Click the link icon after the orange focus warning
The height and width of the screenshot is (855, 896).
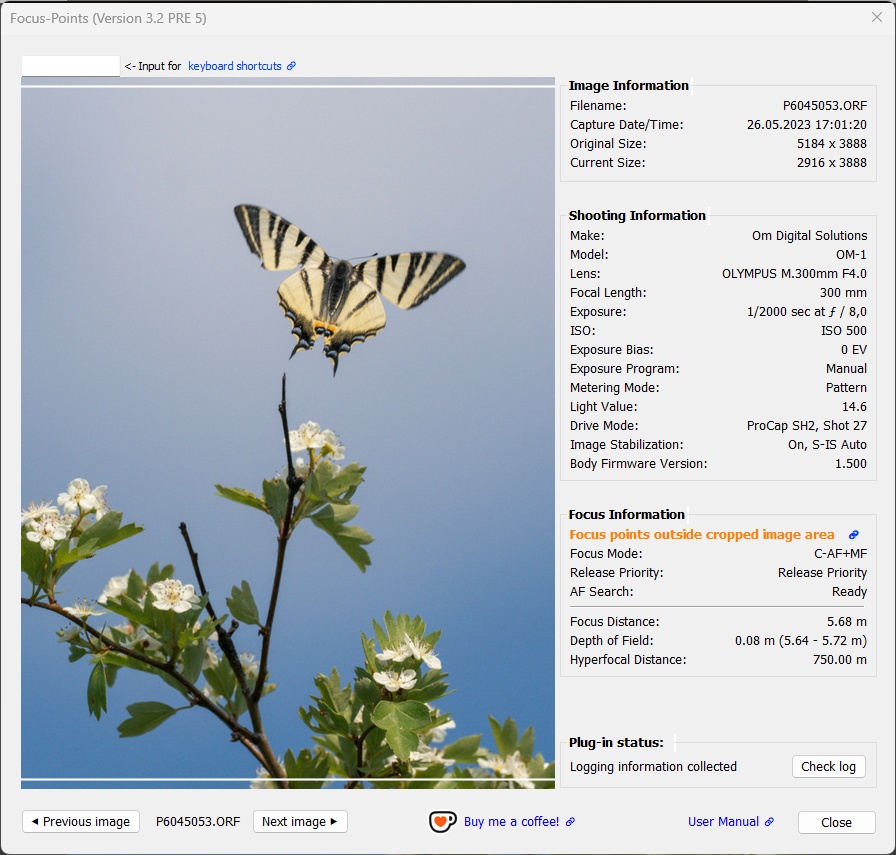pyautogui.click(x=852, y=534)
